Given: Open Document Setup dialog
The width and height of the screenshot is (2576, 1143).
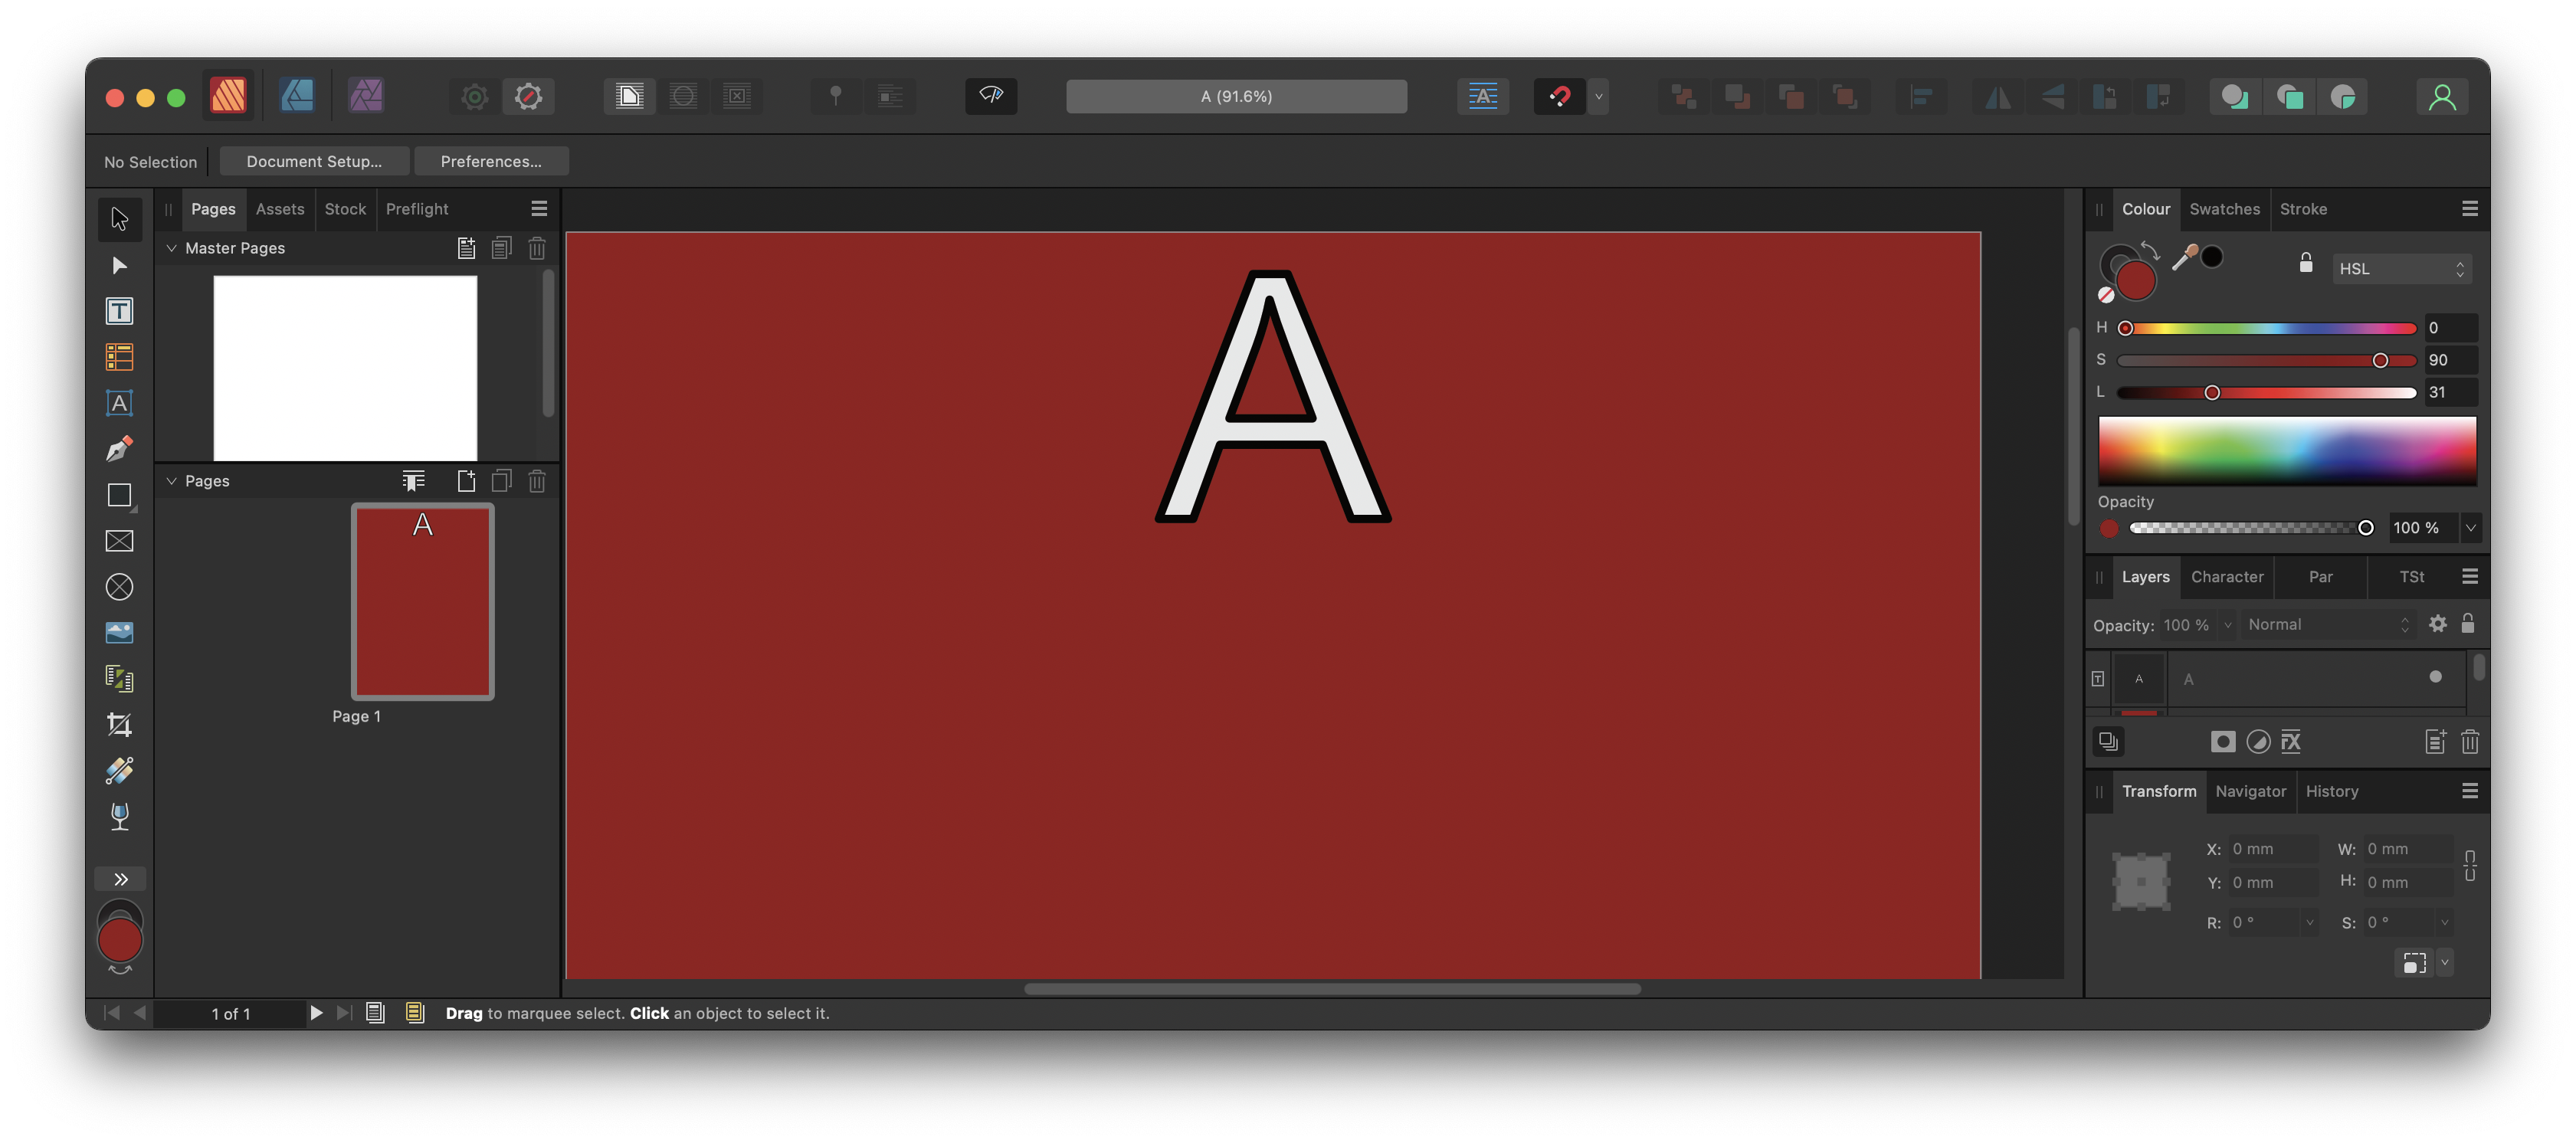Looking at the screenshot, I should pos(314,161).
